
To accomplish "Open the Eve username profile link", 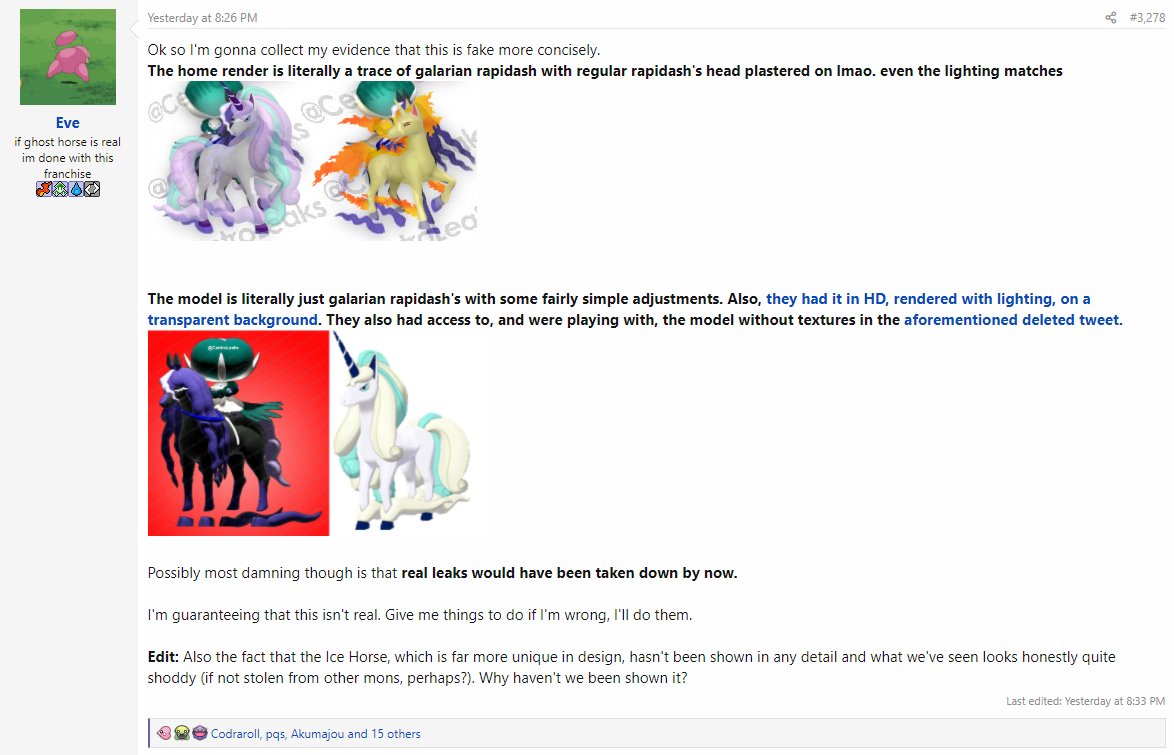I will (x=67, y=123).
